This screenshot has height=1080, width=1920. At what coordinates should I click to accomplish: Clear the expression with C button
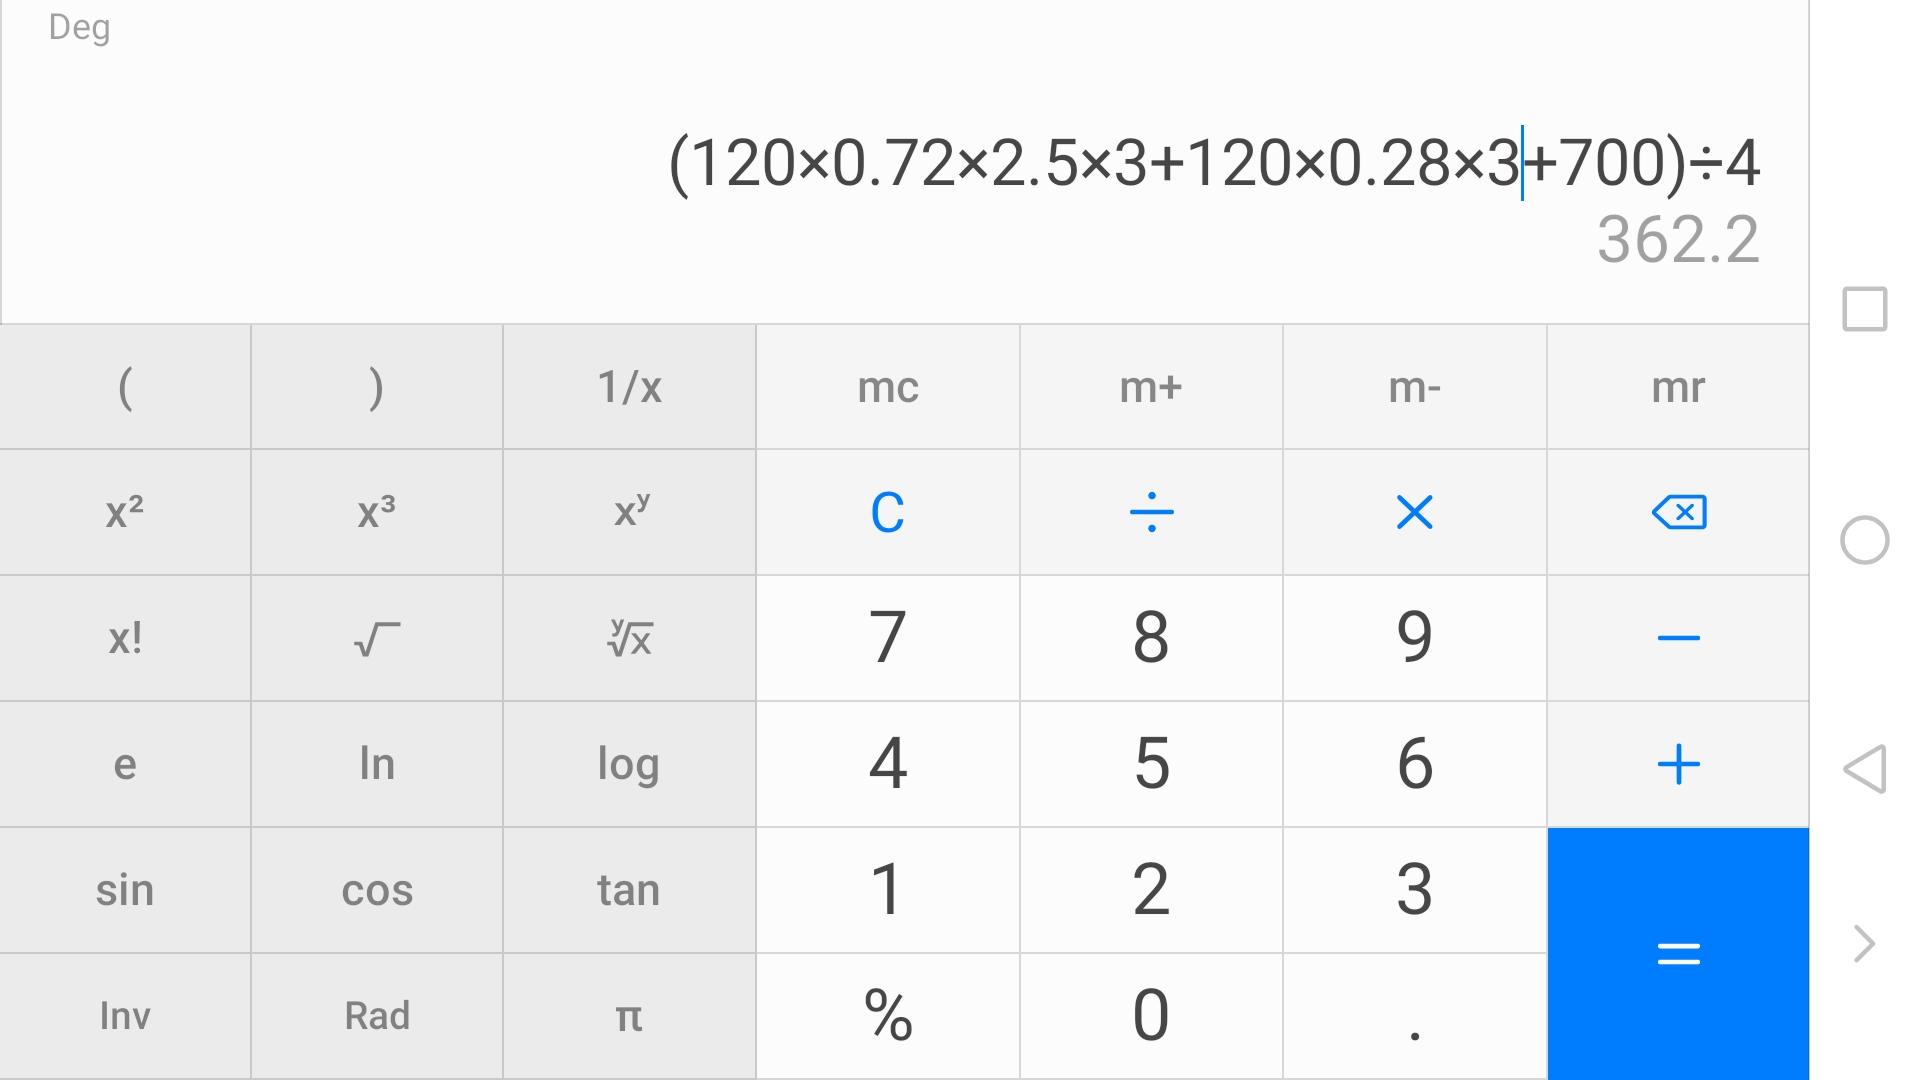pyautogui.click(x=887, y=512)
